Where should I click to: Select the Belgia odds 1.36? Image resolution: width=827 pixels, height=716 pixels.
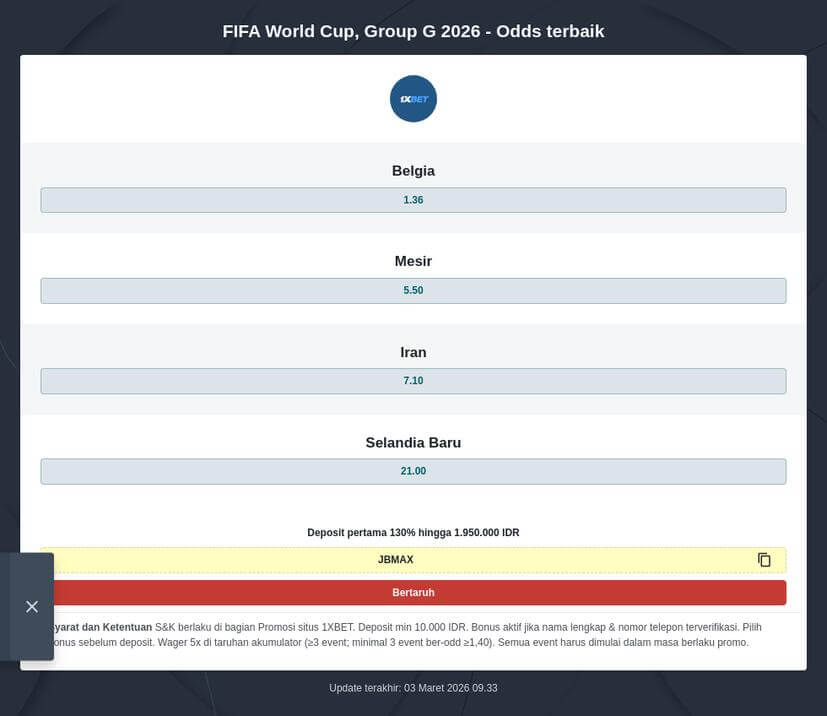pos(413,199)
